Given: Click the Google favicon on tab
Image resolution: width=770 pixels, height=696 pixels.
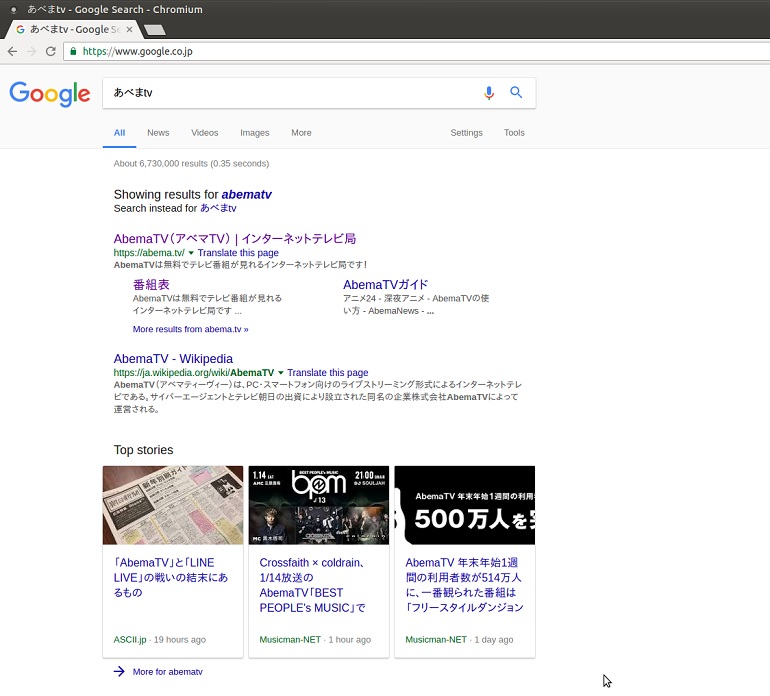Looking at the screenshot, I should [21, 29].
